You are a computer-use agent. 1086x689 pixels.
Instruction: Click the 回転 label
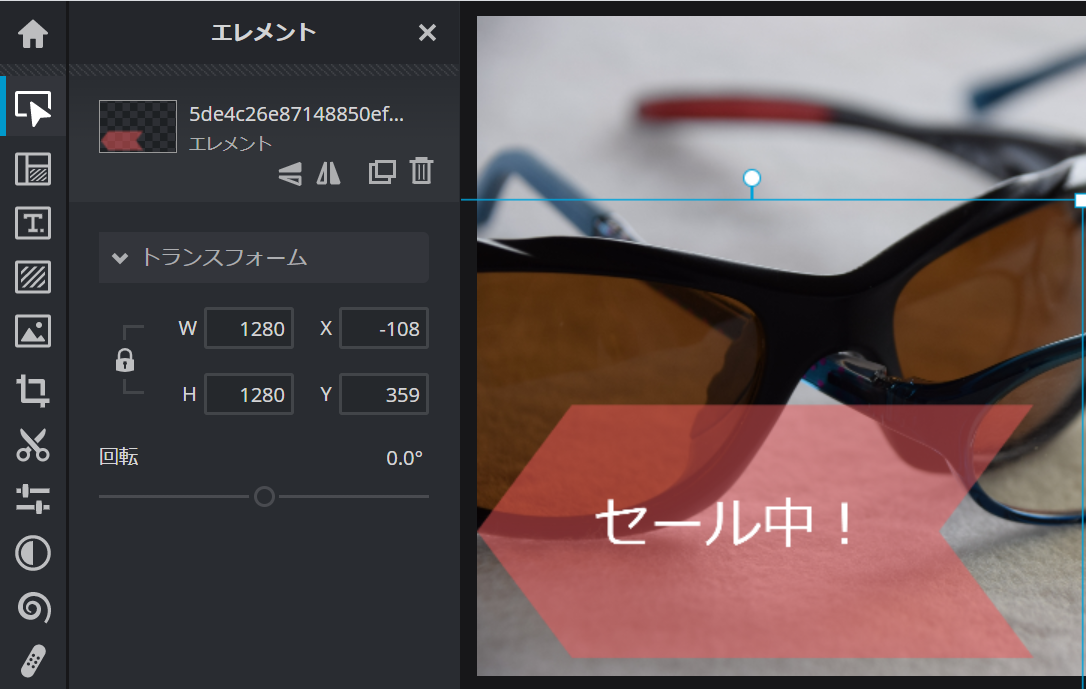118,457
